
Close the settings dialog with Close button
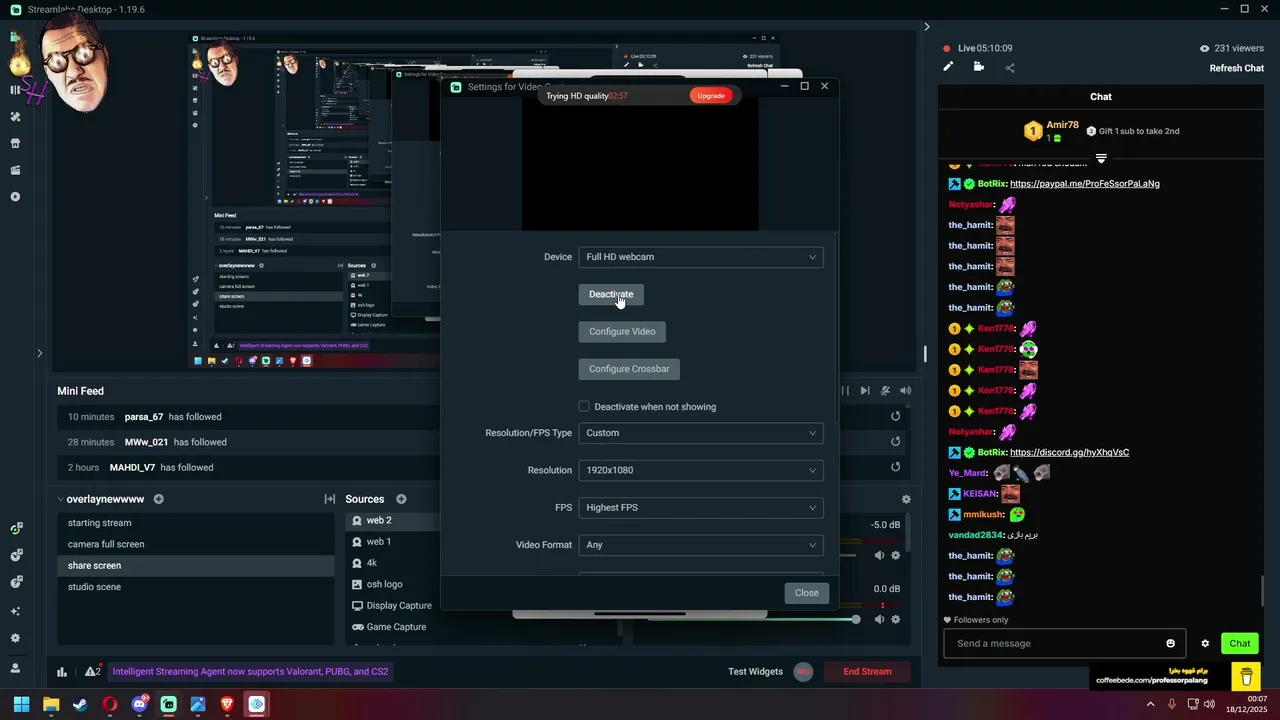coord(807,593)
